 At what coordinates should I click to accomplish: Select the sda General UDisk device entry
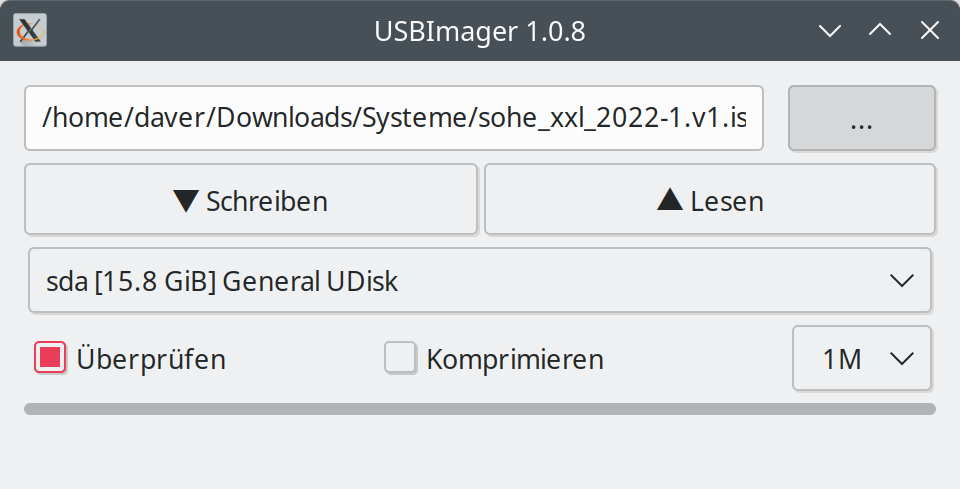223,281
